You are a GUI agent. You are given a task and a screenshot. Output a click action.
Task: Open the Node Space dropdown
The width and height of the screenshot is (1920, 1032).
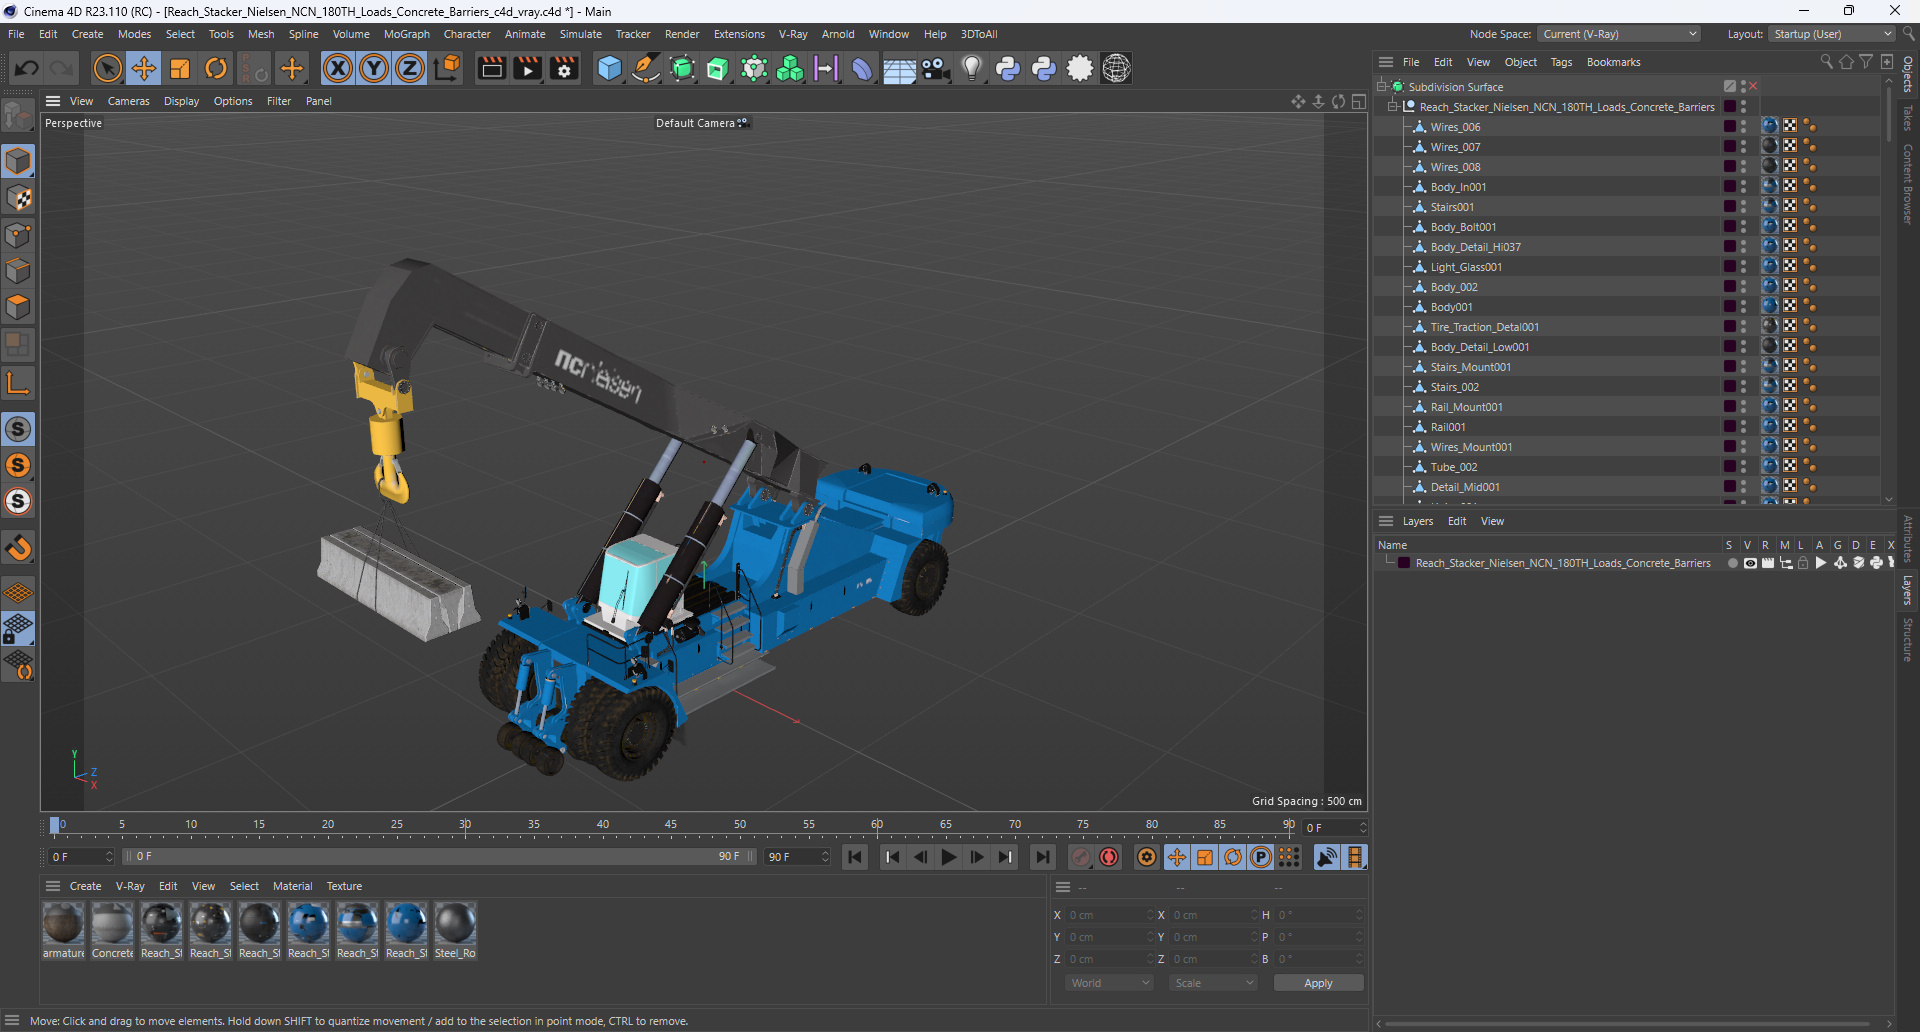tap(1619, 34)
